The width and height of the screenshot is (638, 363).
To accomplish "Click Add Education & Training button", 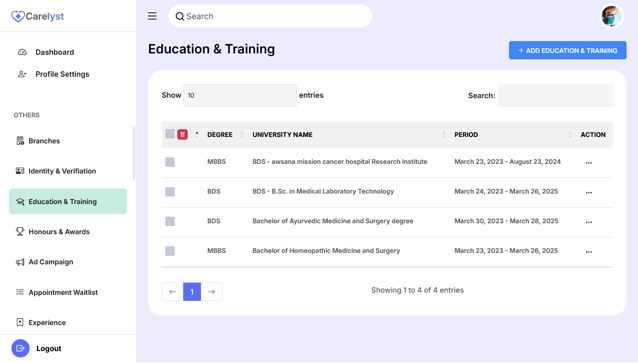I will [568, 50].
